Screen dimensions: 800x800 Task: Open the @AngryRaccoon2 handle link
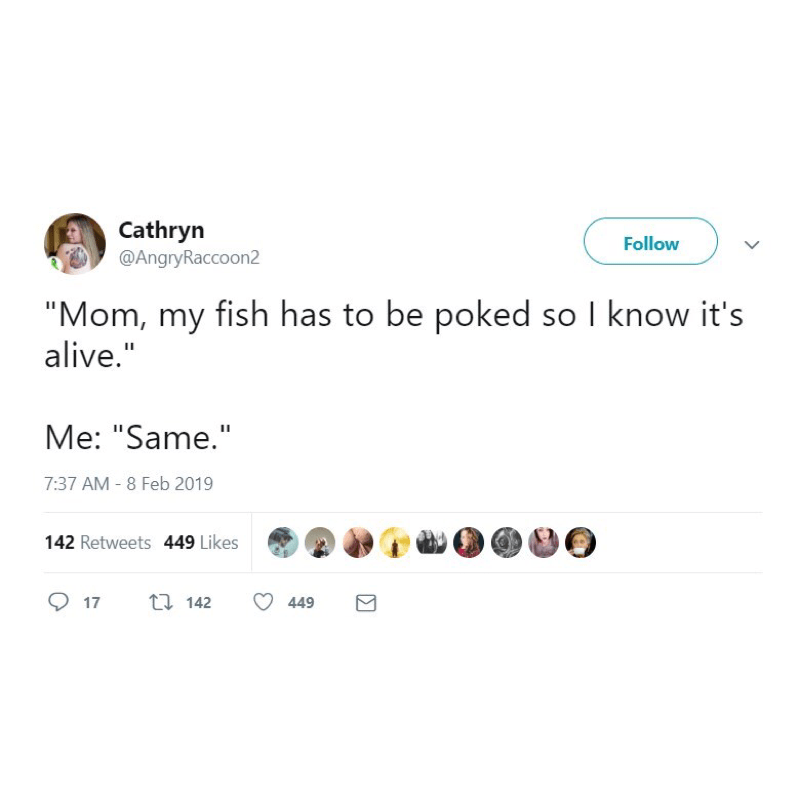click(x=189, y=257)
